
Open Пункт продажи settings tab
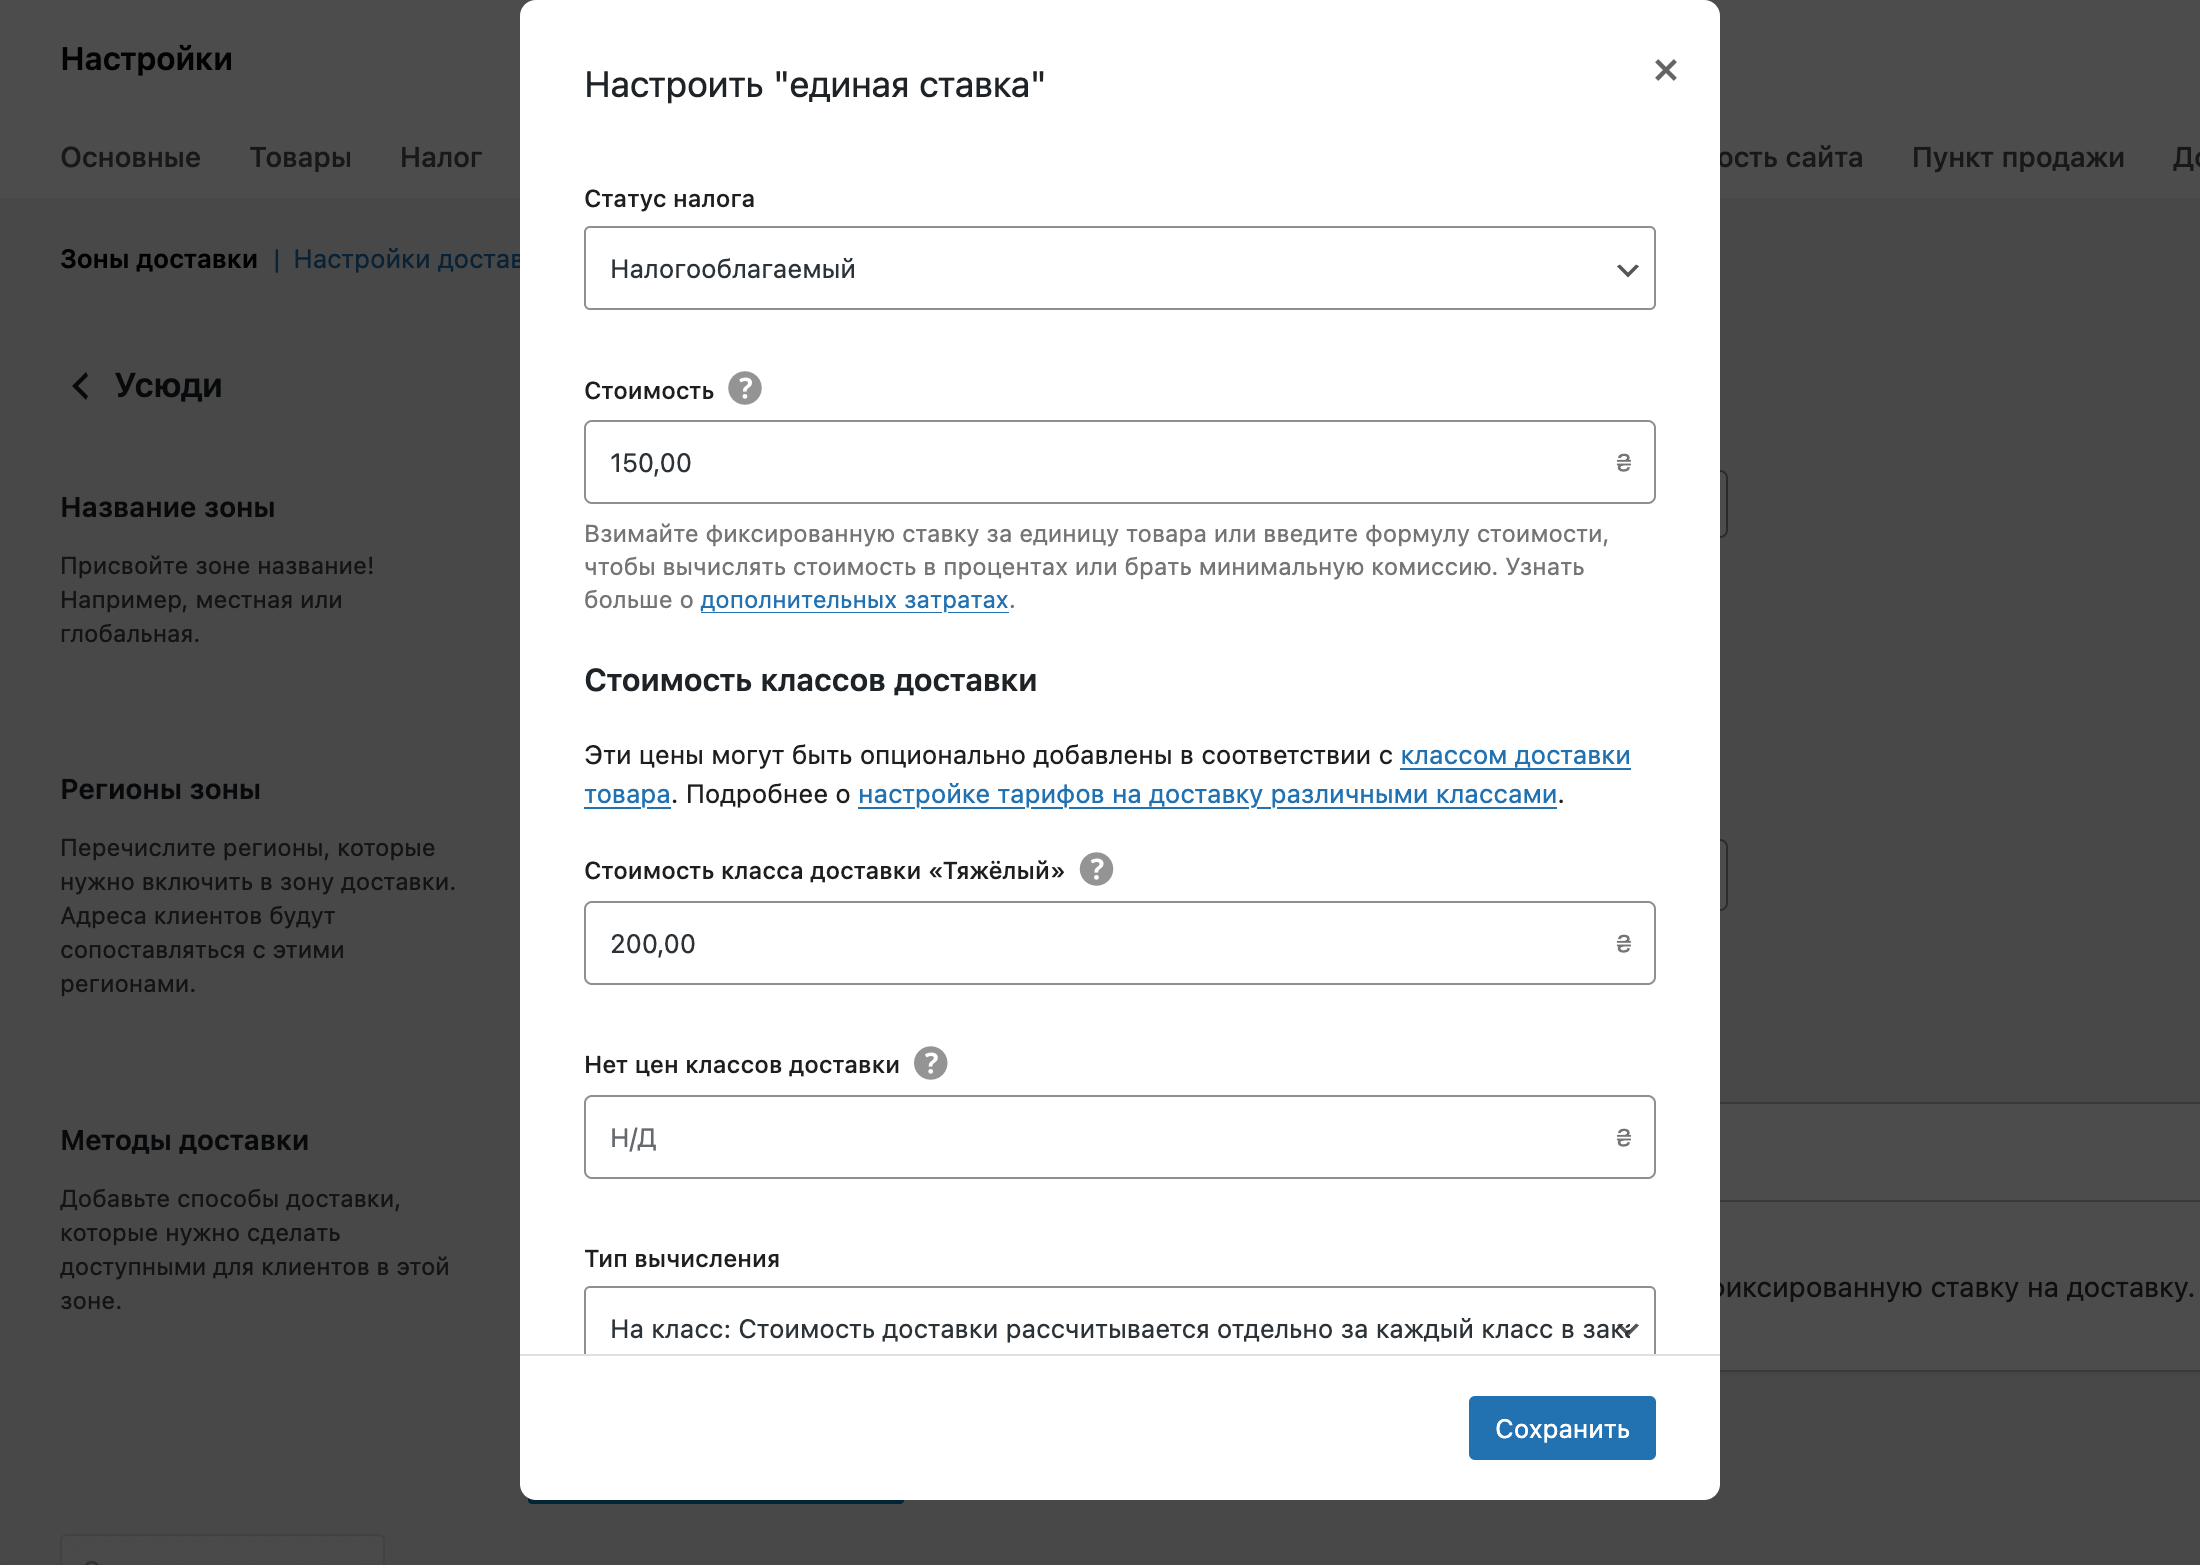[x=2017, y=157]
